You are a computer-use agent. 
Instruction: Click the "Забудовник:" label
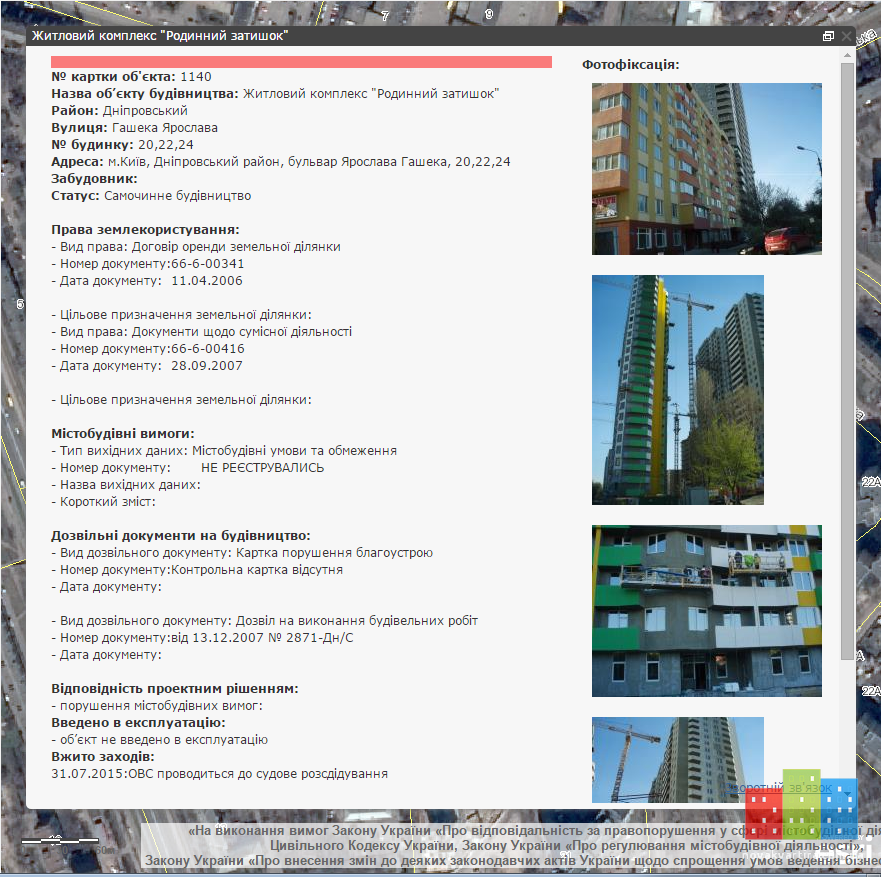(94, 179)
